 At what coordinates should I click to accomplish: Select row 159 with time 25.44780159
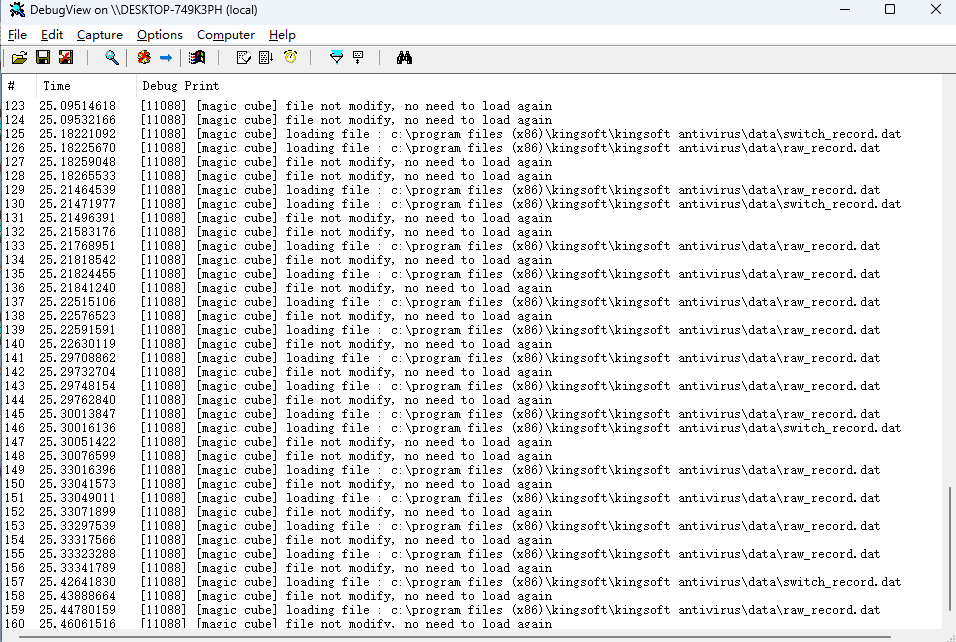point(473,610)
